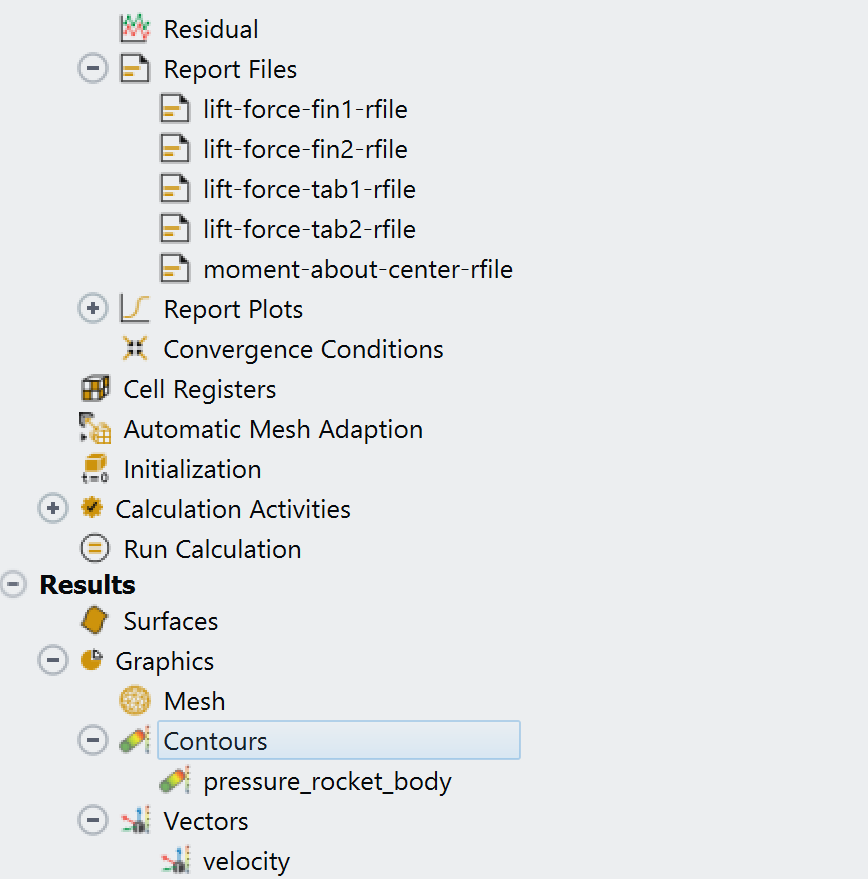The image size is (868, 879).
Task: Select the velocity vector item
Action: (246, 861)
